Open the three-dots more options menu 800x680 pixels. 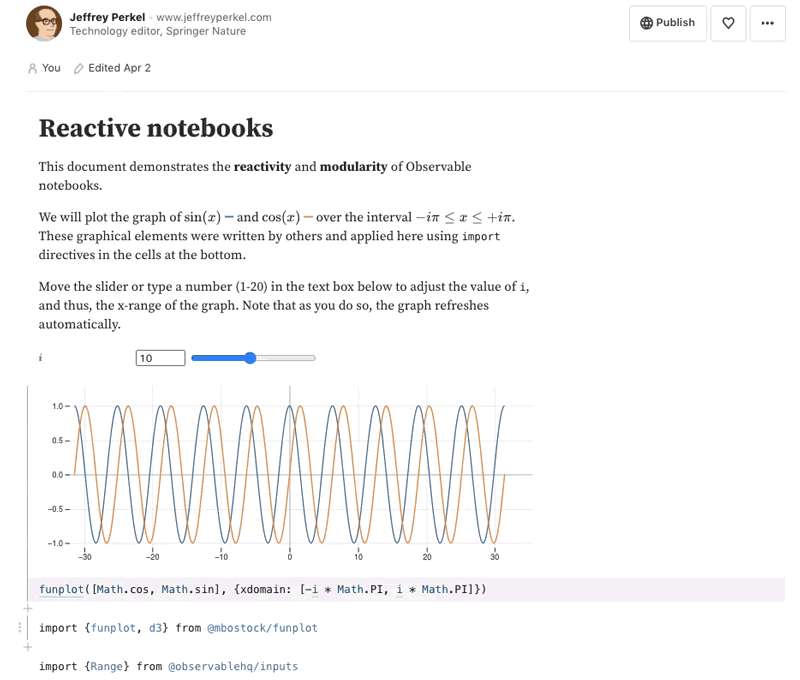767,23
